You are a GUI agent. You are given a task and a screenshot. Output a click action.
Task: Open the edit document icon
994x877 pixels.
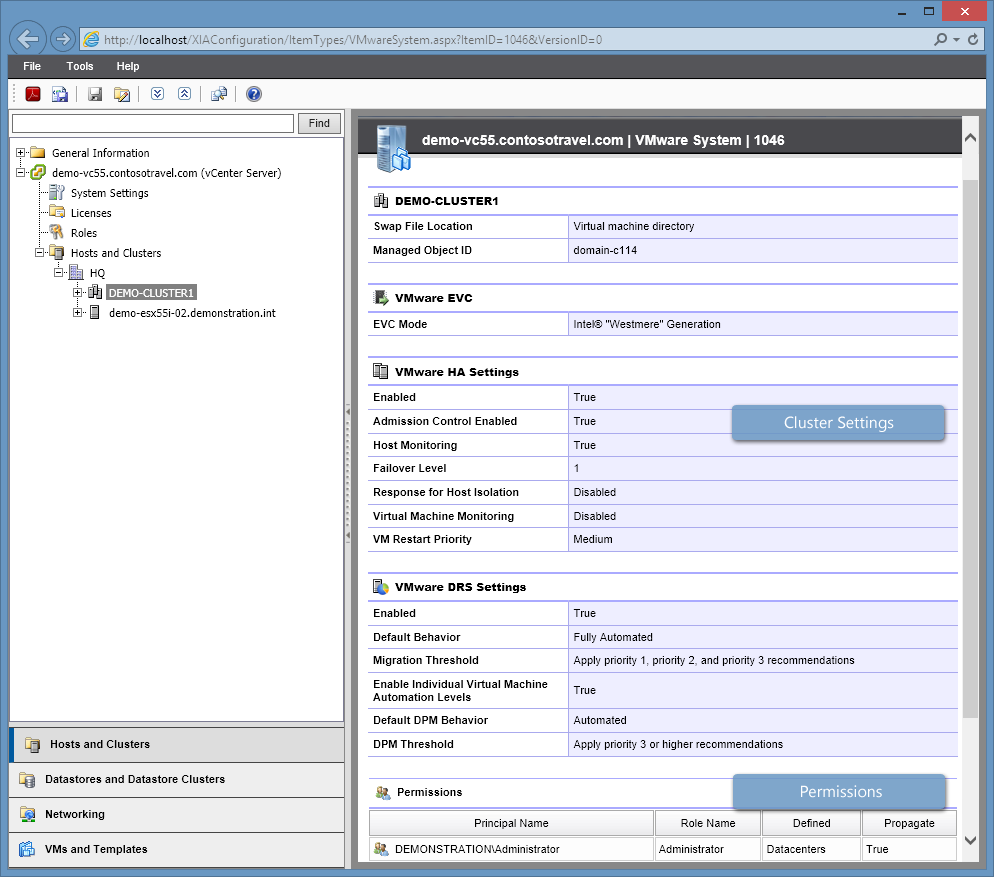pyautogui.click(x=121, y=93)
